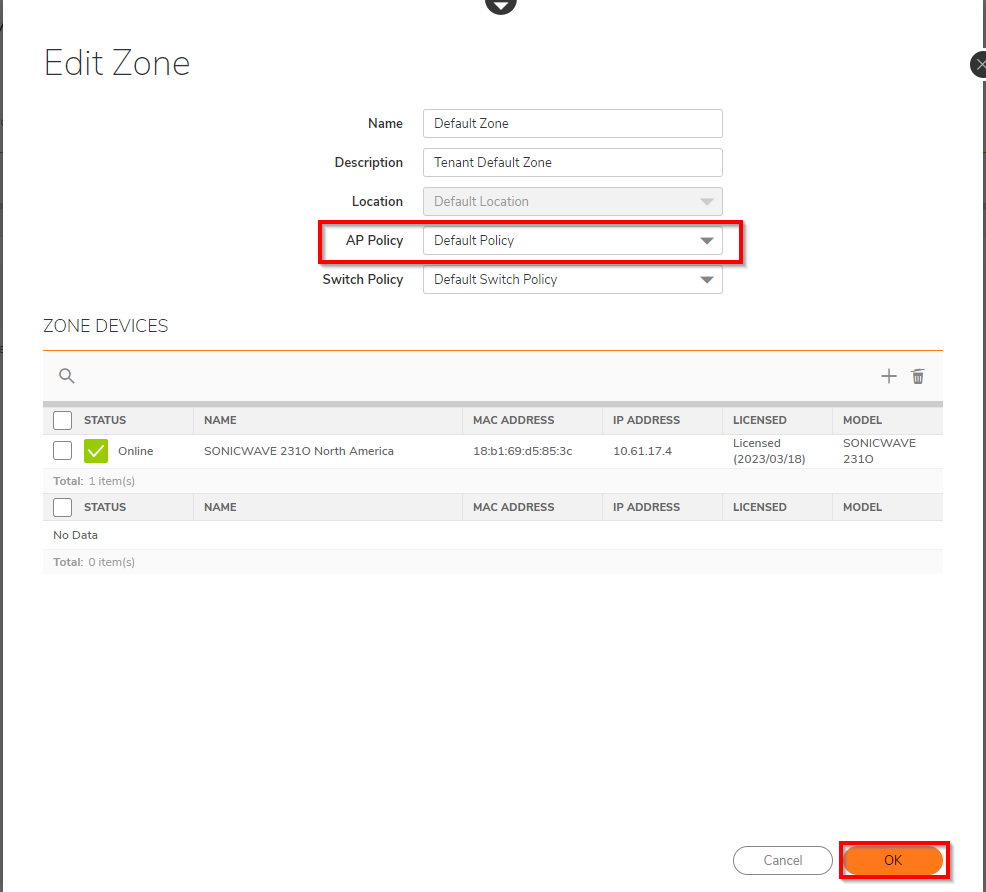This screenshot has height=892, width=986.
Task: Click the trash icon to delete device
Action: 918,376
